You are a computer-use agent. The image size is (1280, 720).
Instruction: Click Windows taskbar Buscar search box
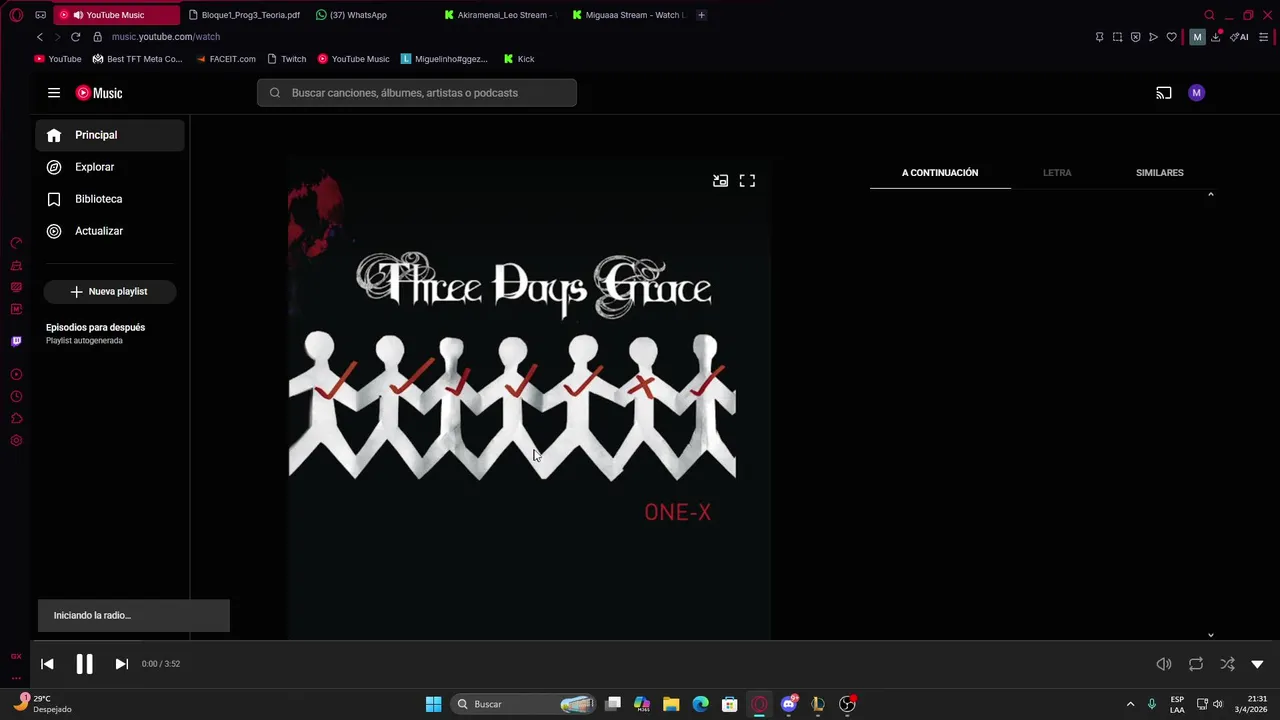[x=523, y=704]
